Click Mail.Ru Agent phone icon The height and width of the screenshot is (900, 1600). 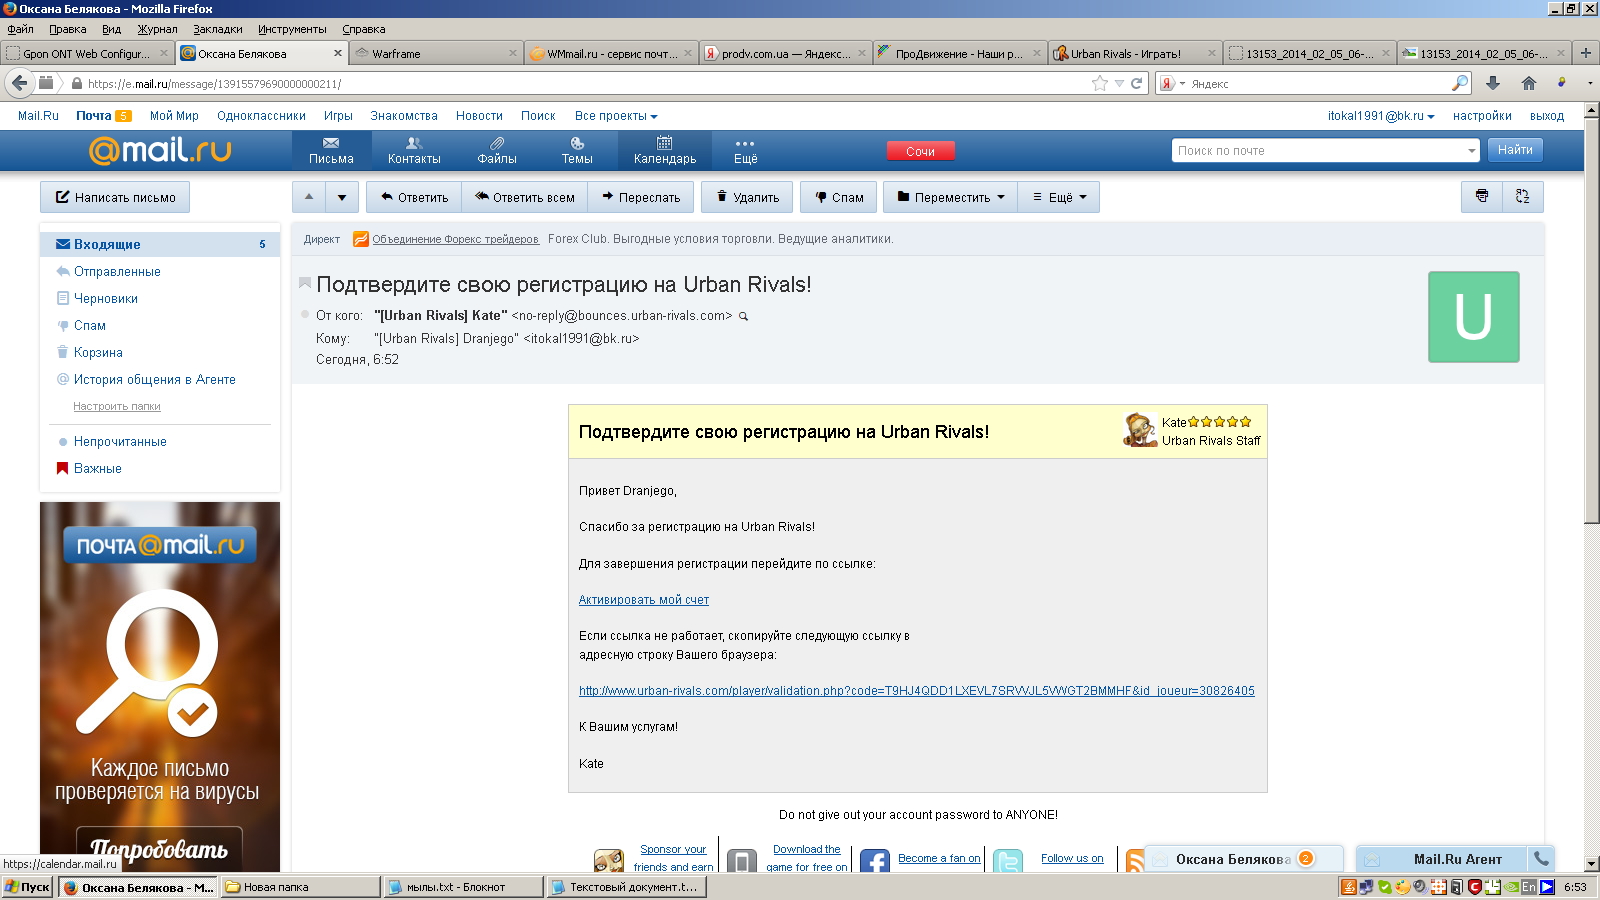click(1541, 859)
